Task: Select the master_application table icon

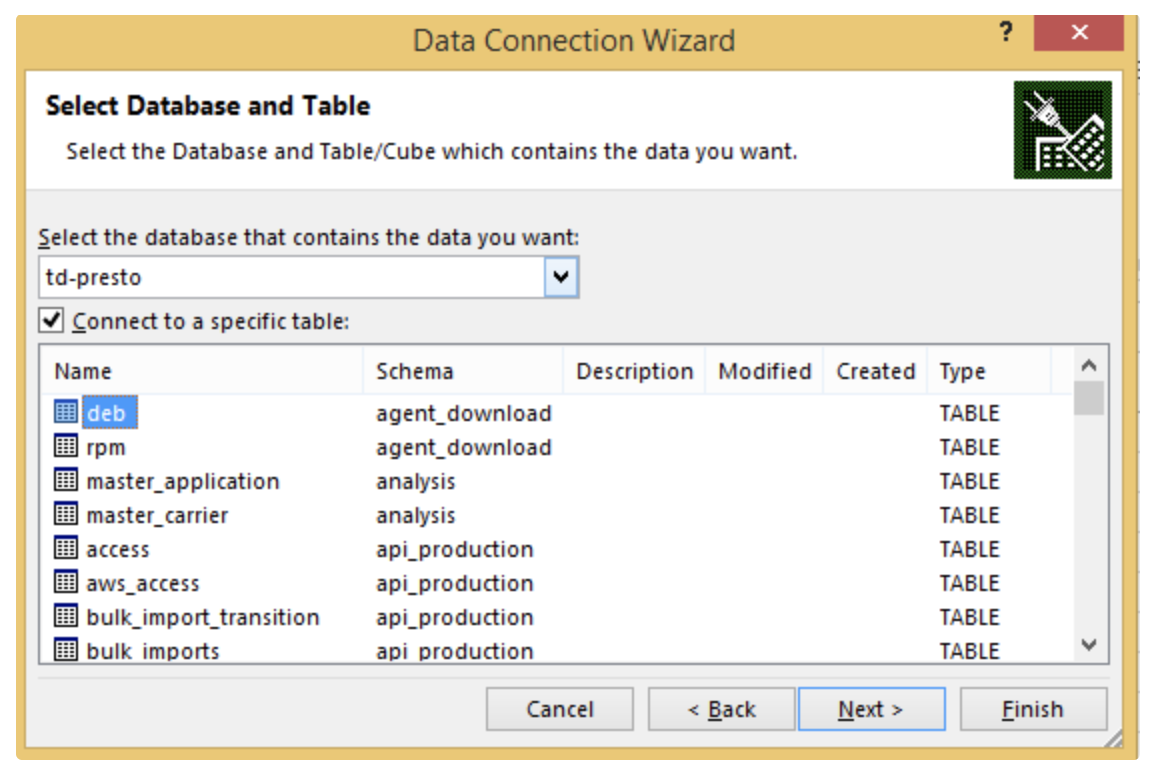Action: pos(66,480)
